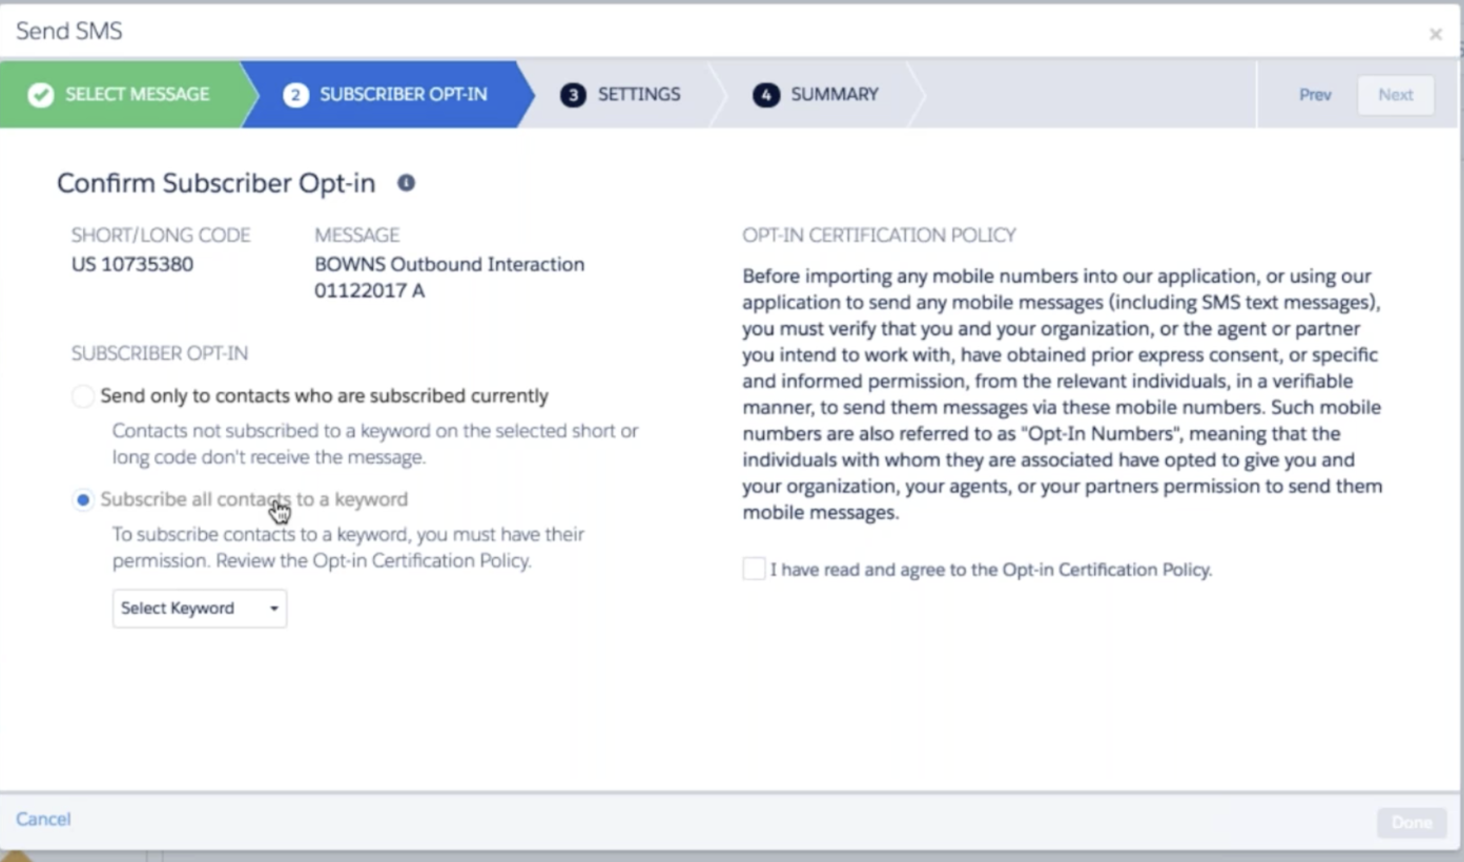The height and width of the screenshot is (862, 1464).
Task: Click the Opt-In Certification Policy heading
Action: pos(879,235)
